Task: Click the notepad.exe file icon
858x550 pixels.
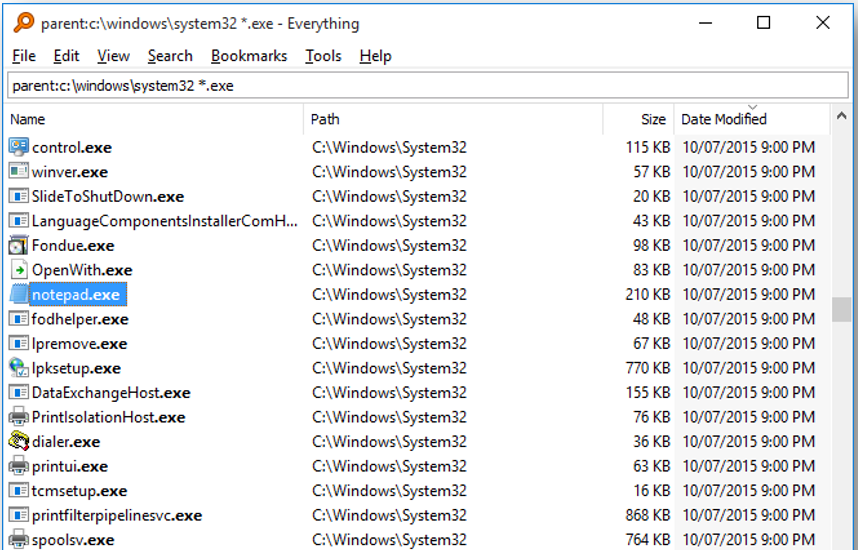Action: pos(19,294)
